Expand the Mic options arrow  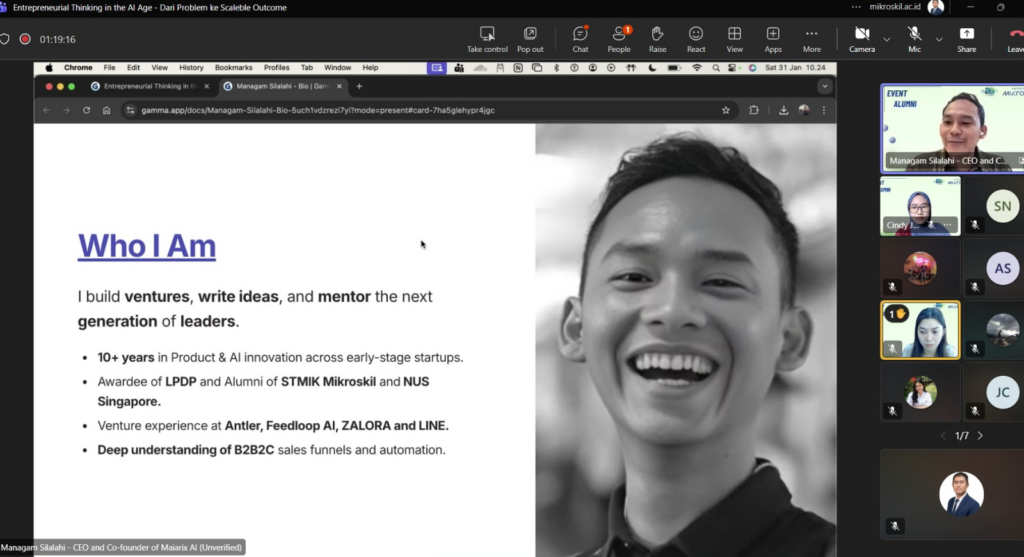pos(938,39)
